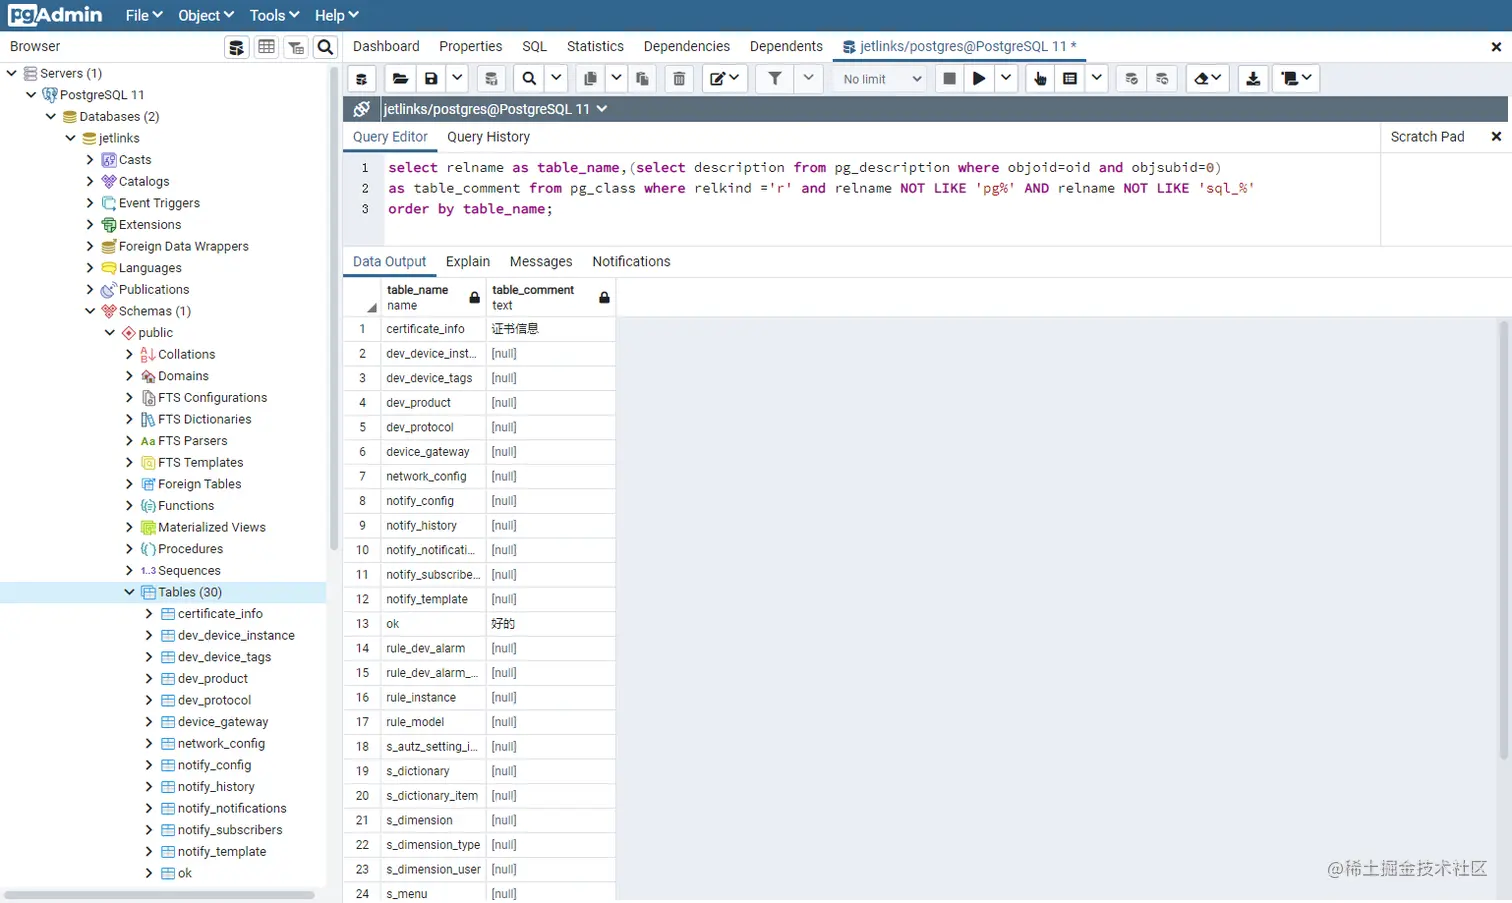Image resolution: width=1512 pixels, height=903 pixels.
Task: Expand the certificate_info table node
Action: click(x=149, y=614)
